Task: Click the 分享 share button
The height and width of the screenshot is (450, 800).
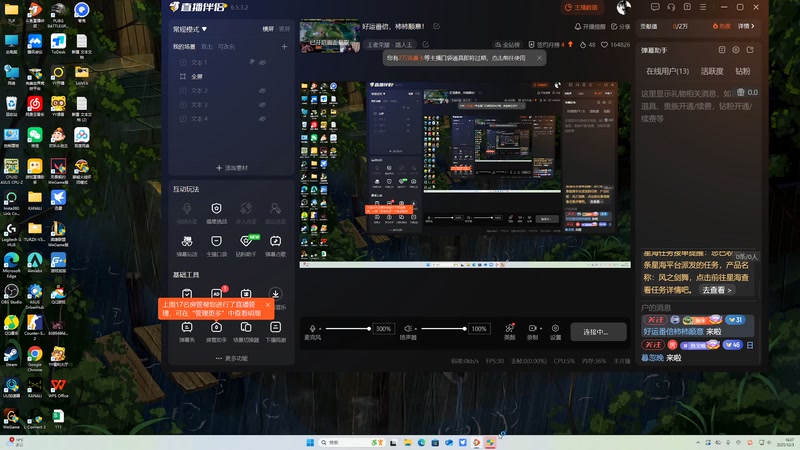Action: click(x=620, y=27)
